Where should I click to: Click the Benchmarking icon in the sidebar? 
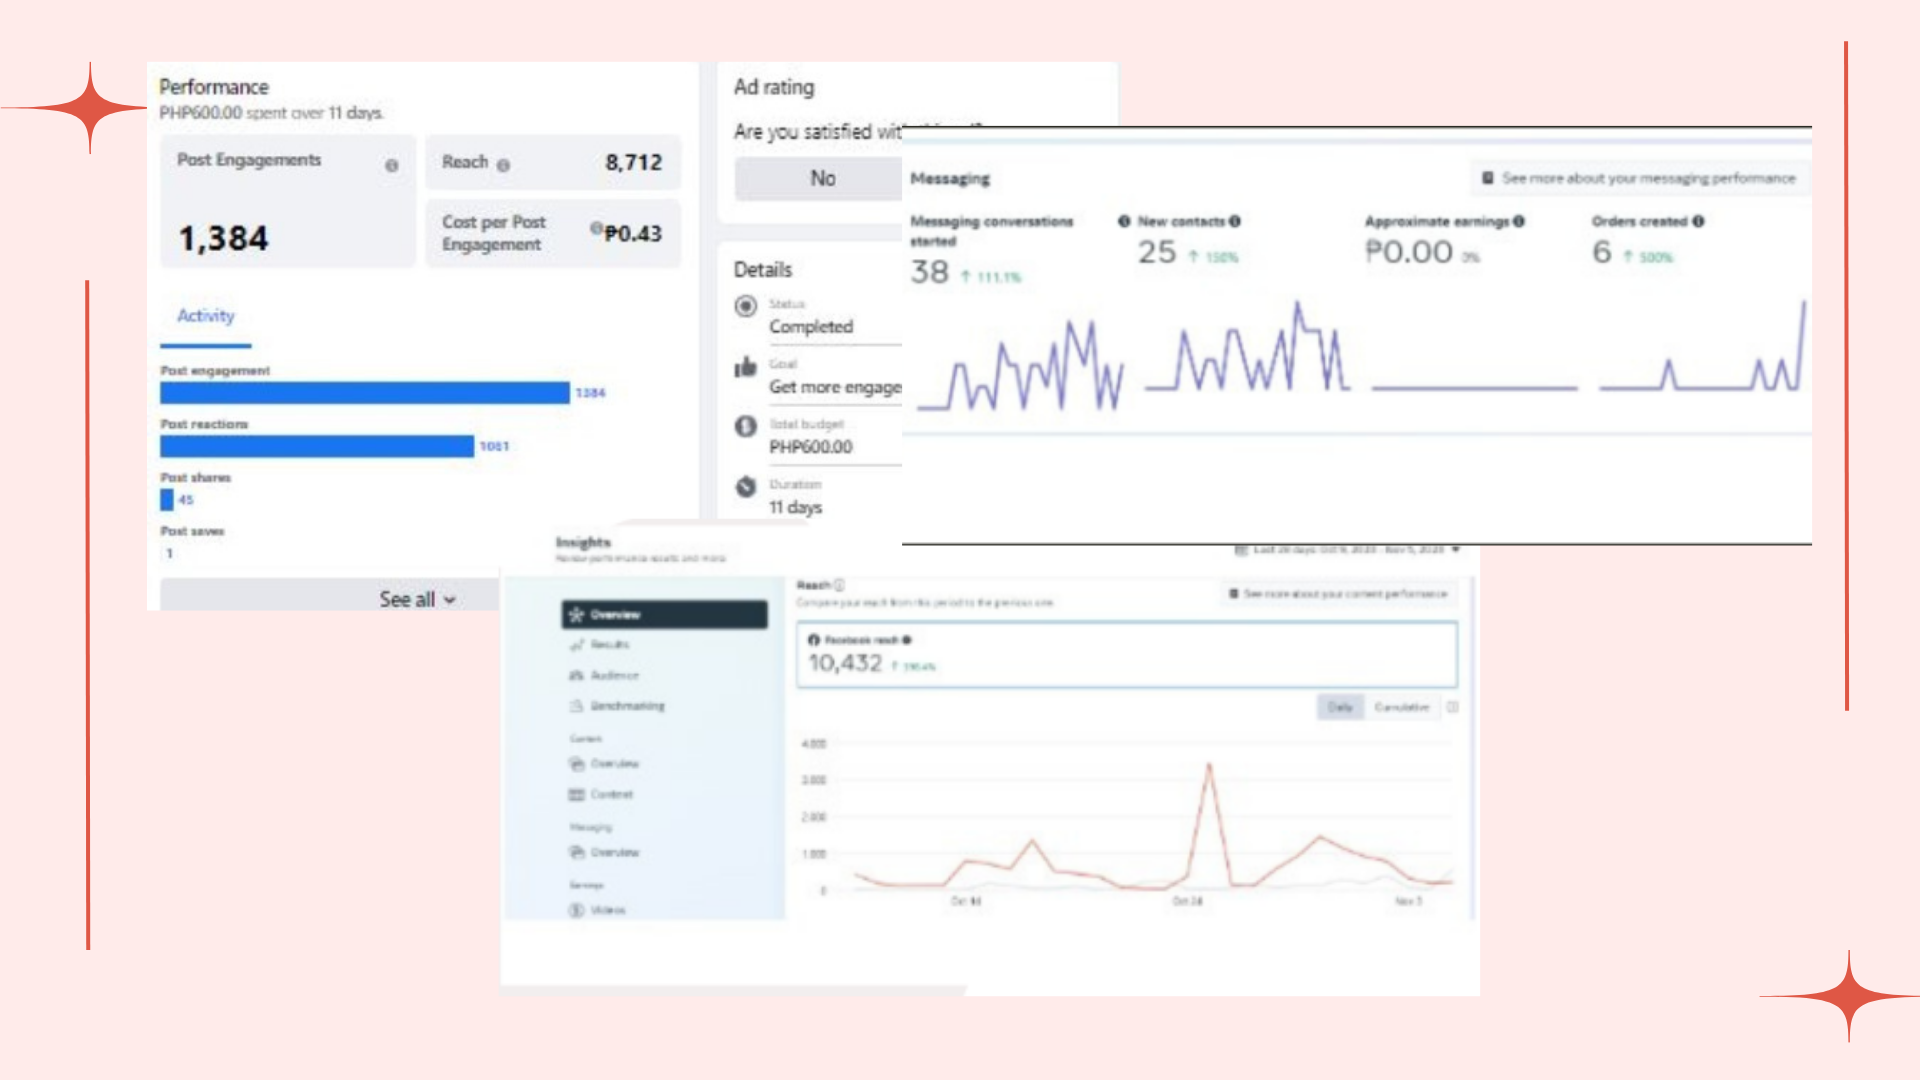[x=576, y=706]
